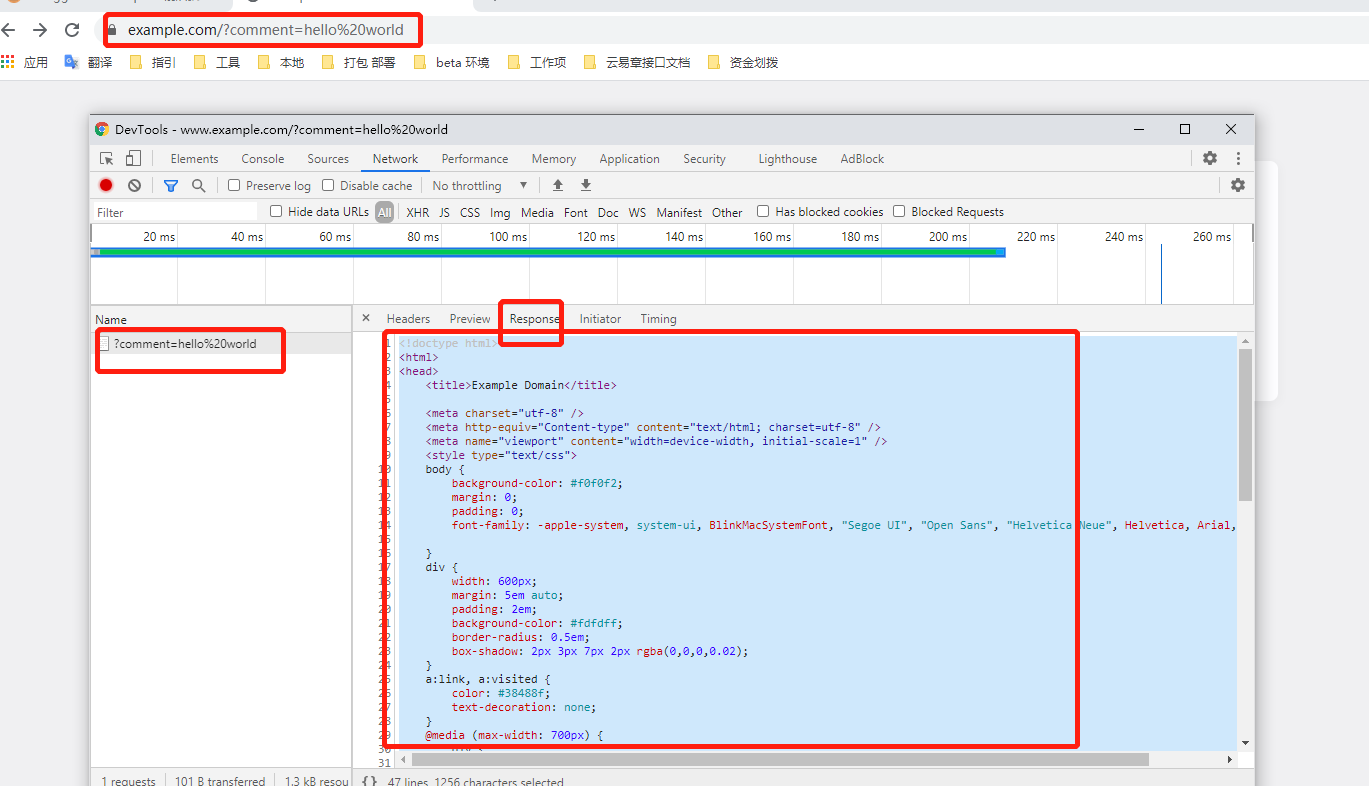This screenshot has height=786, width=1369.
Task: Filter requests by WS
Action: pyautogui.click(x=637, y=212)
